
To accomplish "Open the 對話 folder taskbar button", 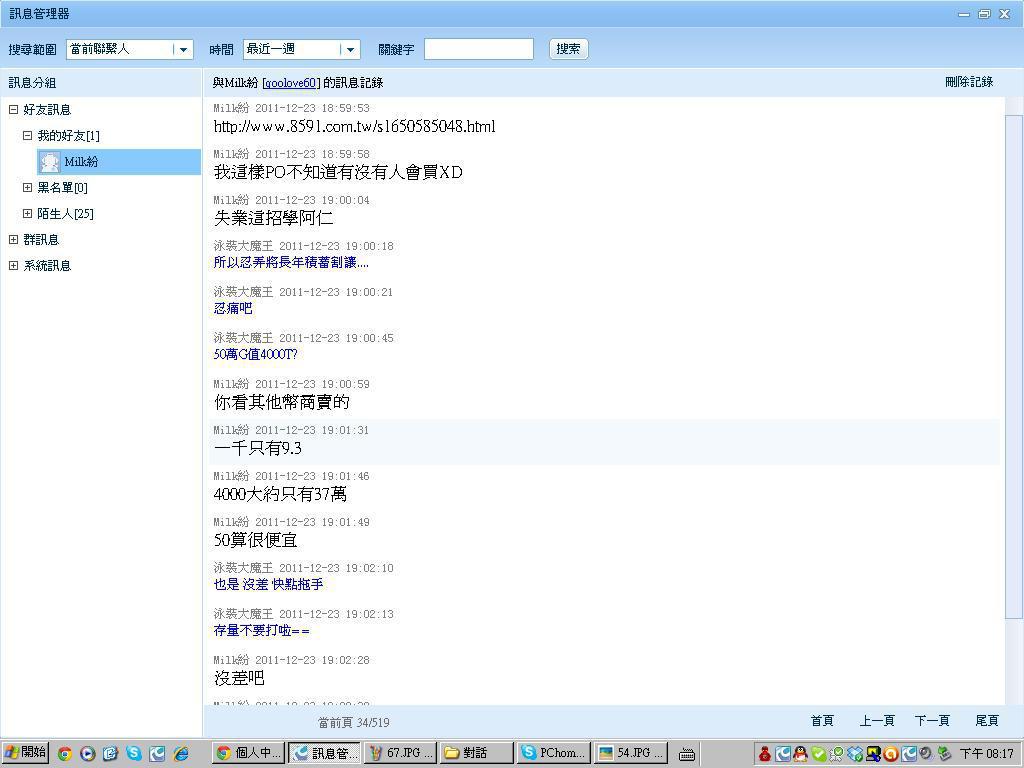I will [x=476, y=753].
